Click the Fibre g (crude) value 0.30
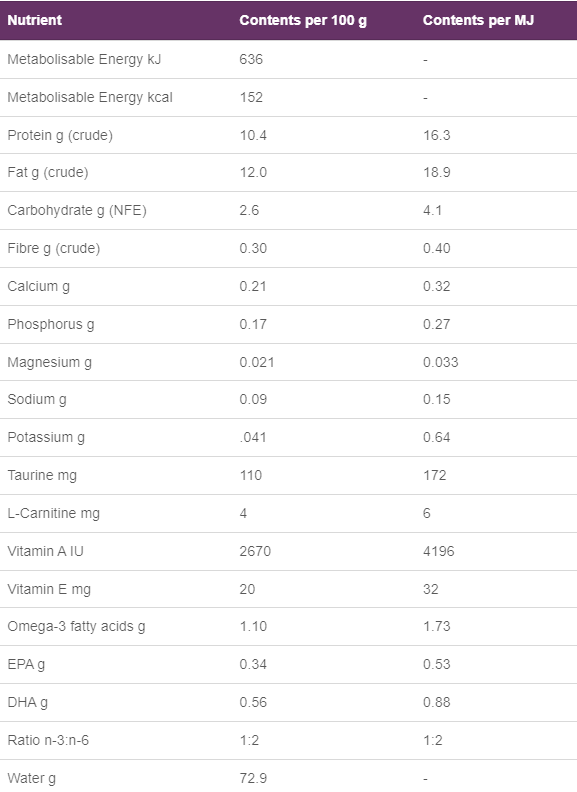 (253, 248)
